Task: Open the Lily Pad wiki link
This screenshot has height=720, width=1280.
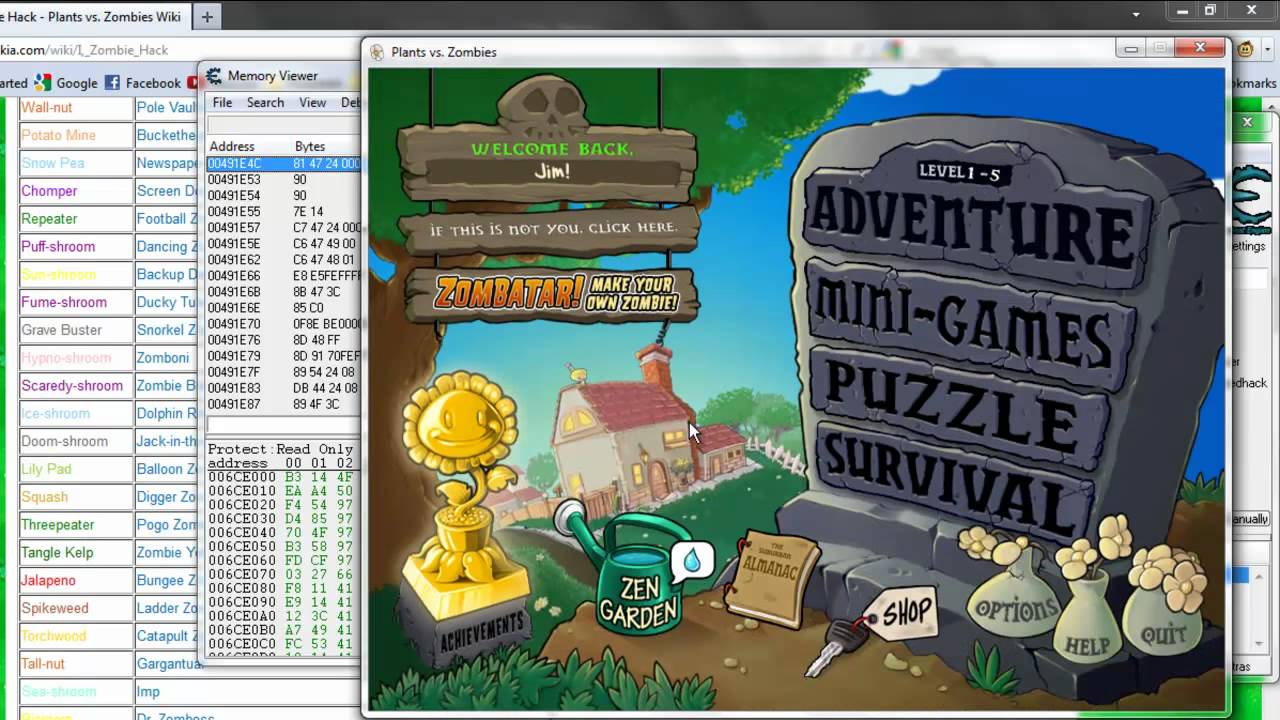Action: point(46,469)
